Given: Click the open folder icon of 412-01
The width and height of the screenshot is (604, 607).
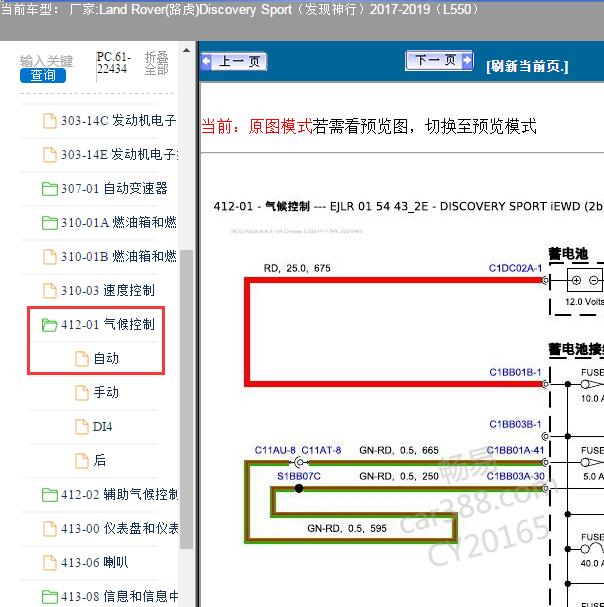Looking at the screenshot, I should 50,325.
